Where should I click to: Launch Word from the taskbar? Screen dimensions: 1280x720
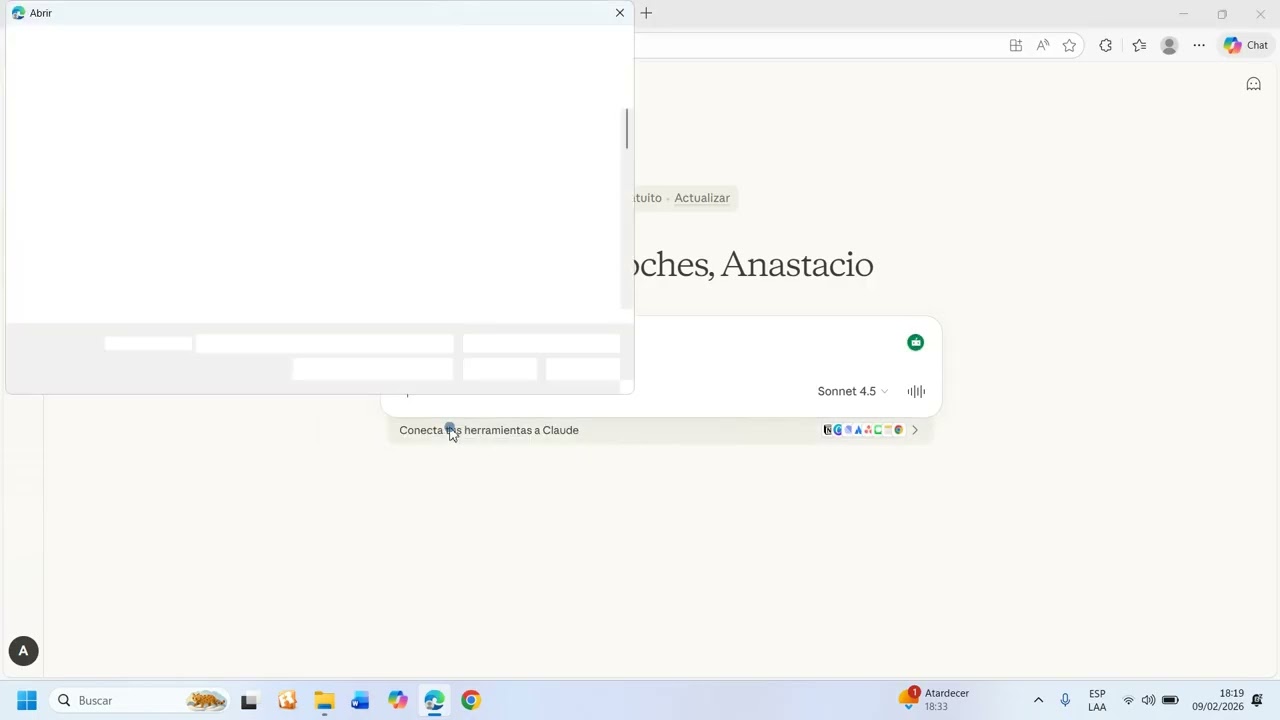coord(360,700)
